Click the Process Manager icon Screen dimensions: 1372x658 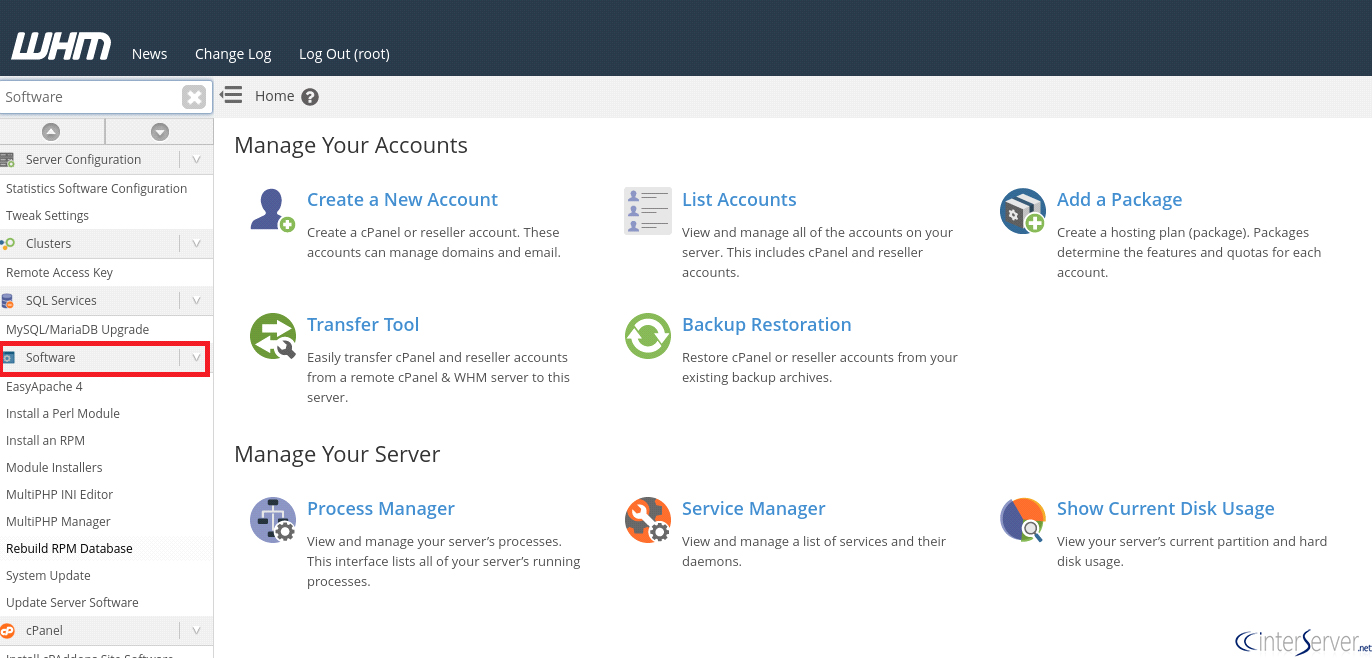pyautogui.click(x=272, y=520)
